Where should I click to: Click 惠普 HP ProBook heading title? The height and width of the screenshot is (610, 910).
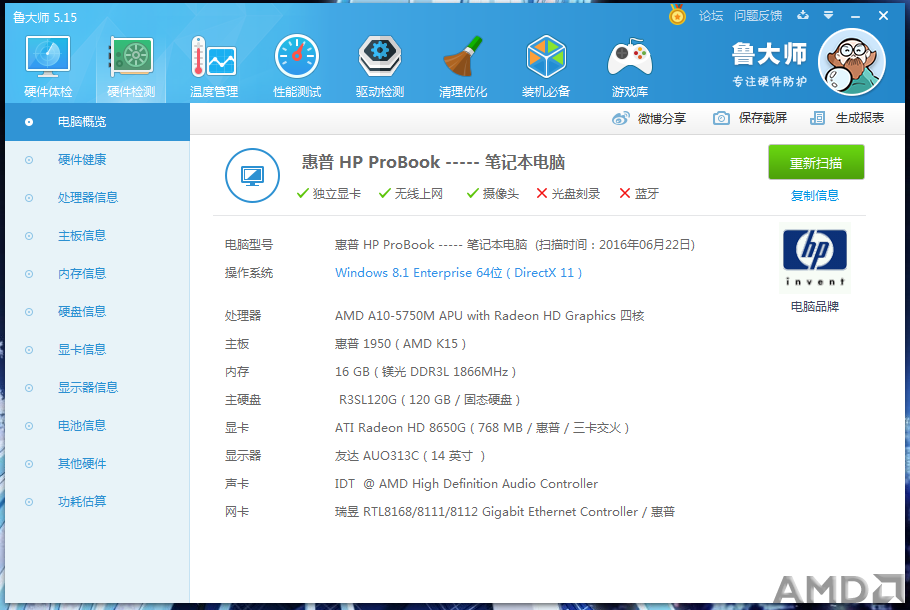(x=434, y=162)
